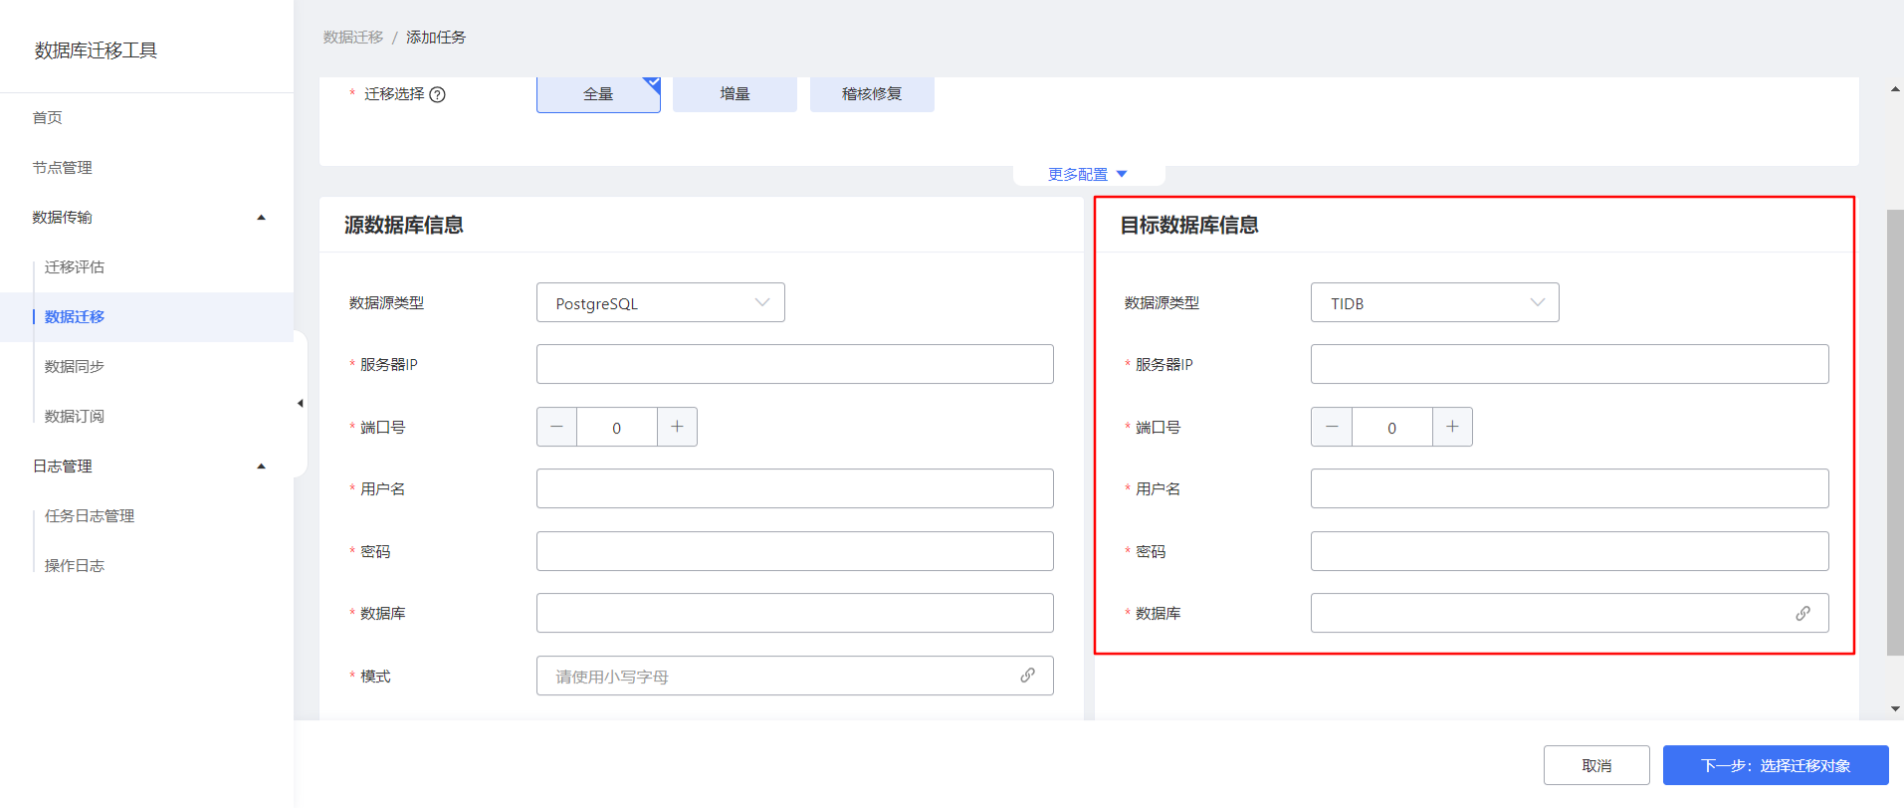
Task: Focus the target 用户名 input field
Action: (1570, 489)
